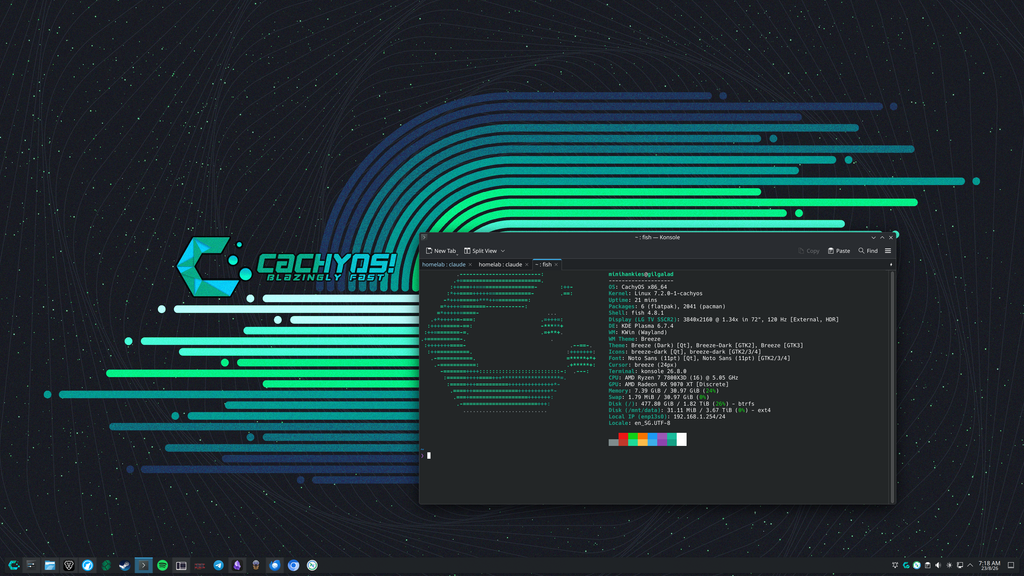
Task: Click the Konsole window icon in title bar
Action: pos(424,238)
